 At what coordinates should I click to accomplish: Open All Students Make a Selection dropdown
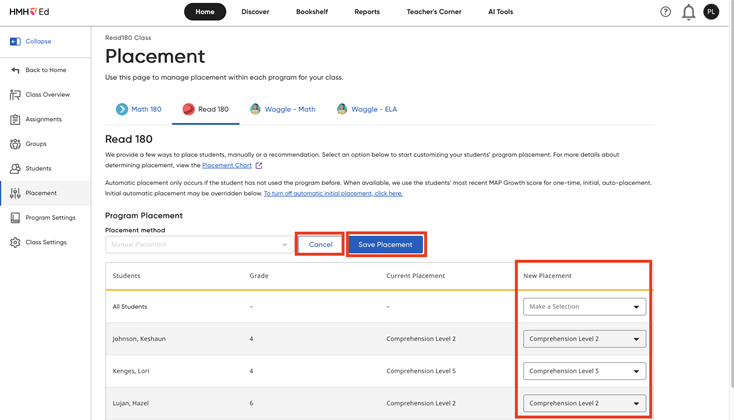pyautogui.click(x=584, y=307)
